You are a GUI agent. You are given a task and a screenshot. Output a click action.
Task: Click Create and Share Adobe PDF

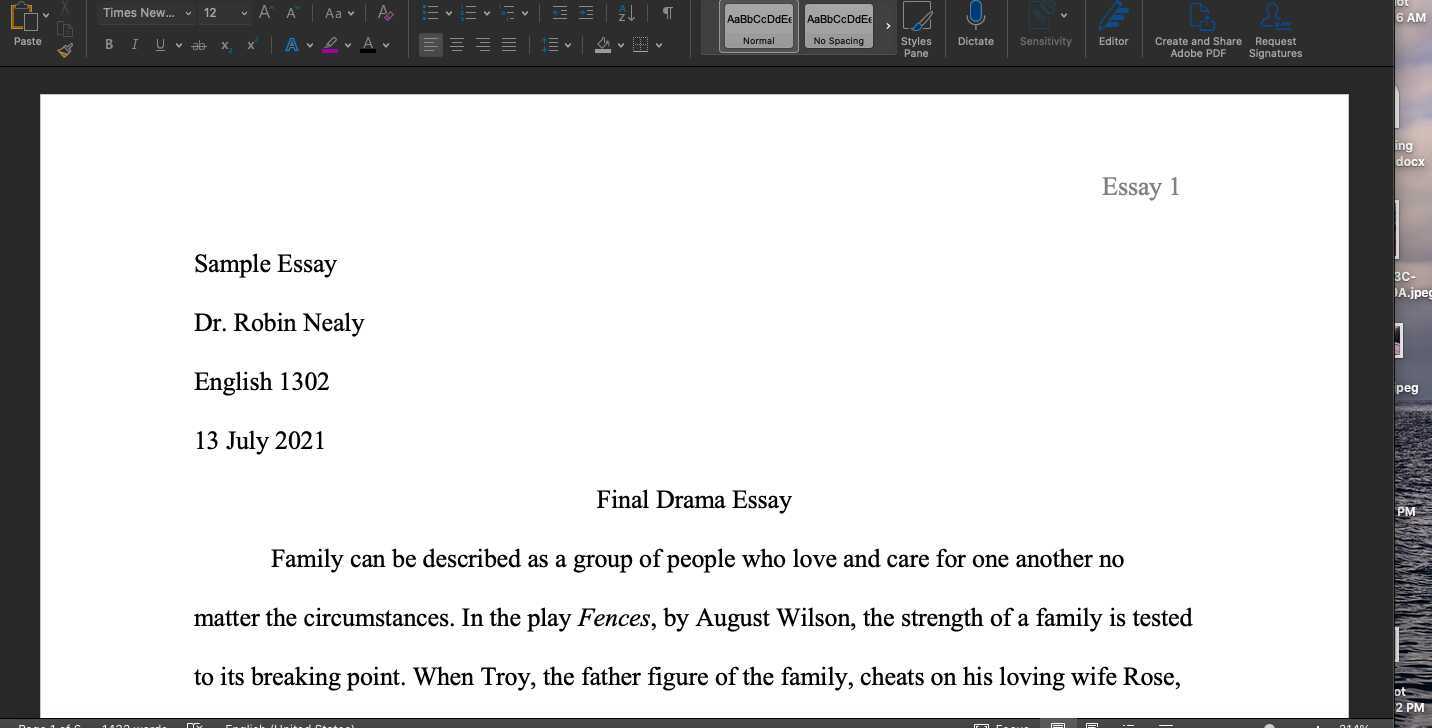[1197, 31]
